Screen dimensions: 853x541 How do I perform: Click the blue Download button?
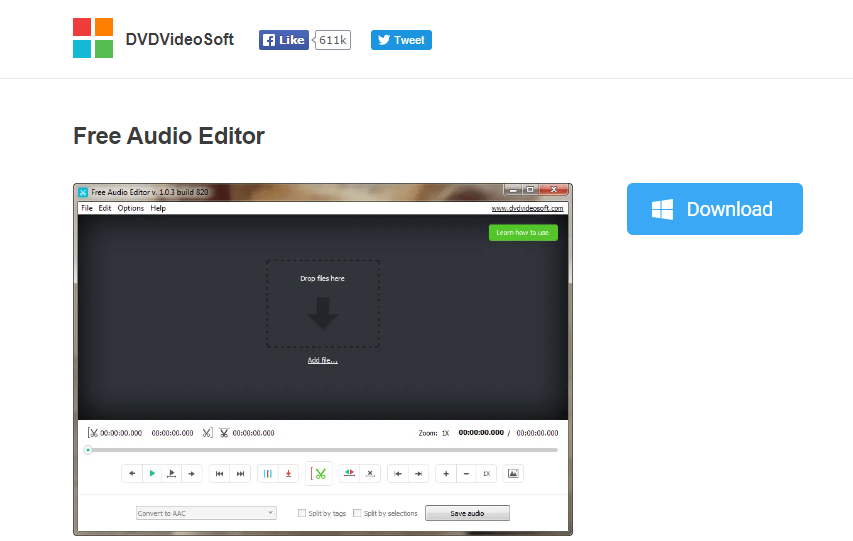click(714, 209)
